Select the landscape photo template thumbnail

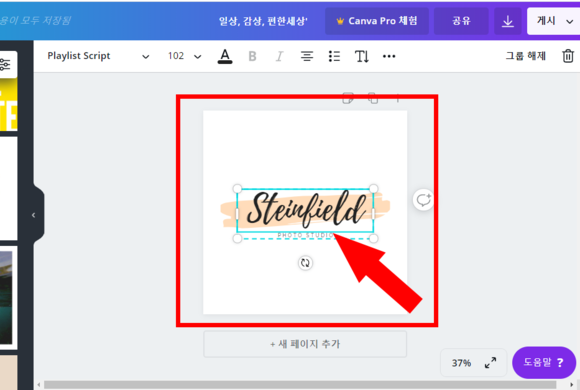tap(7, 297)
